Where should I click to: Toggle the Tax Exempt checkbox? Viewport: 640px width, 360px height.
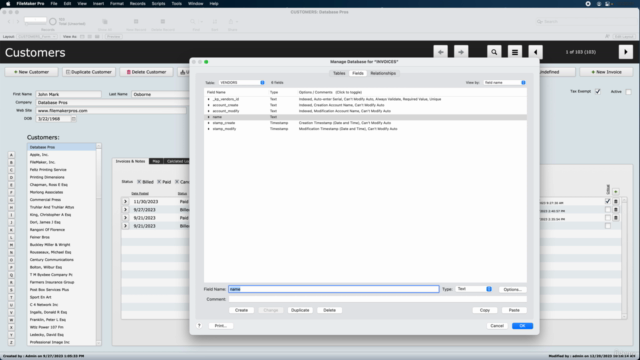pos(598,91)
